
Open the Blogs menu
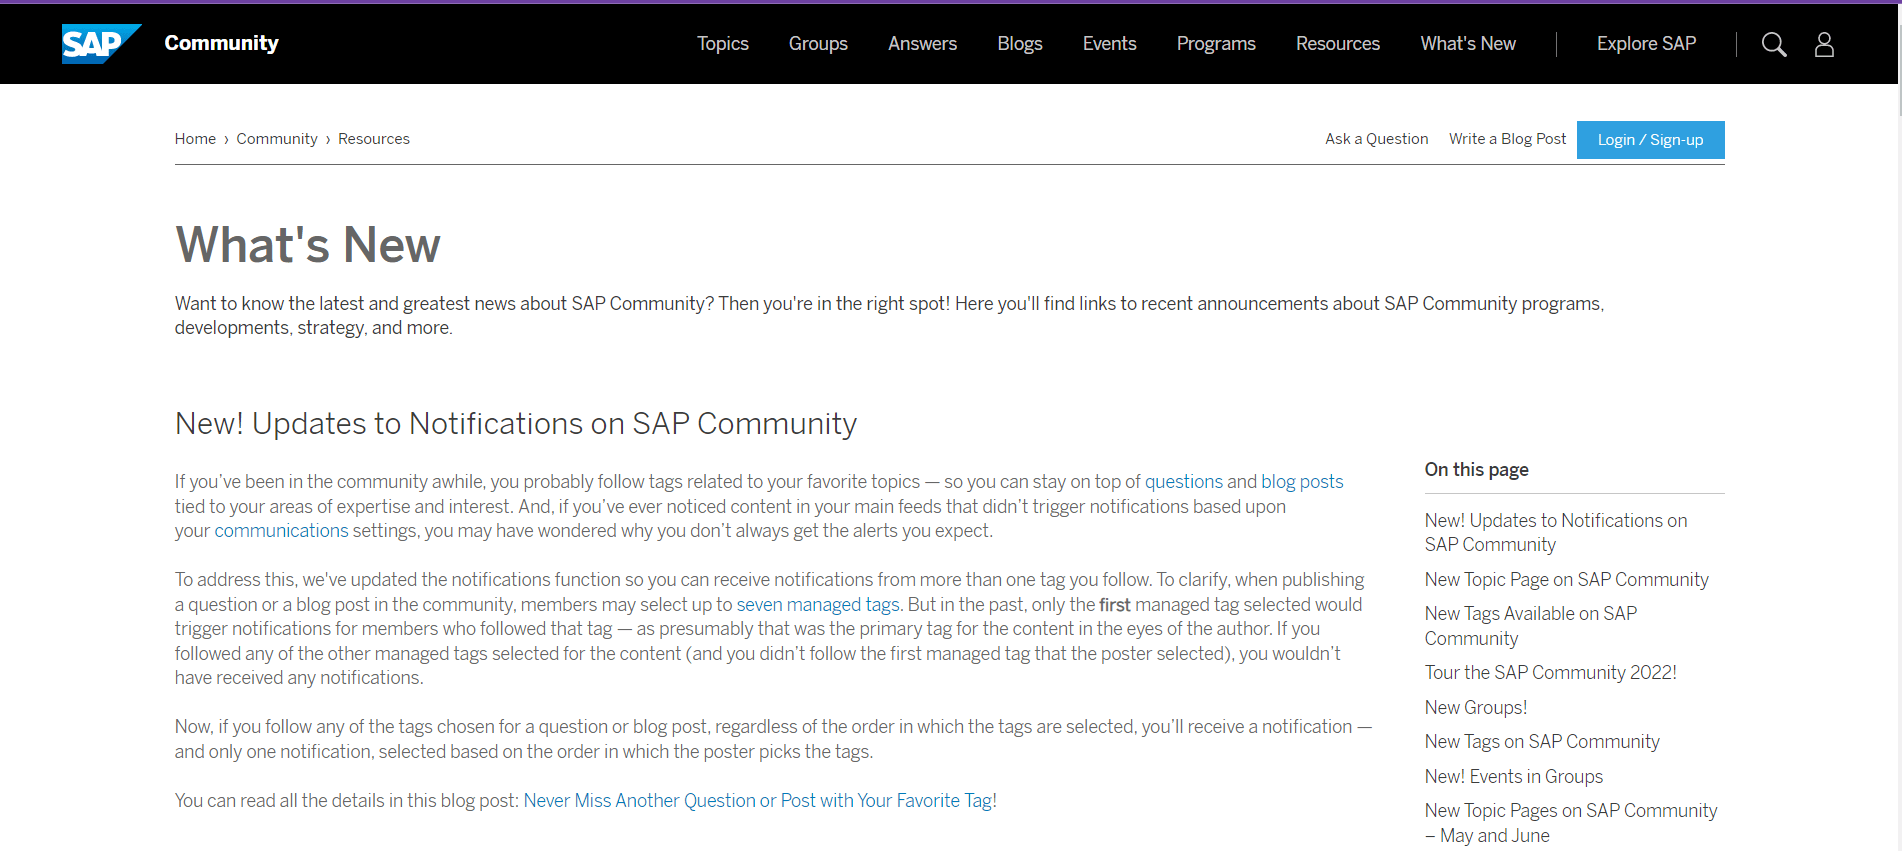[x=1020, y=44]
